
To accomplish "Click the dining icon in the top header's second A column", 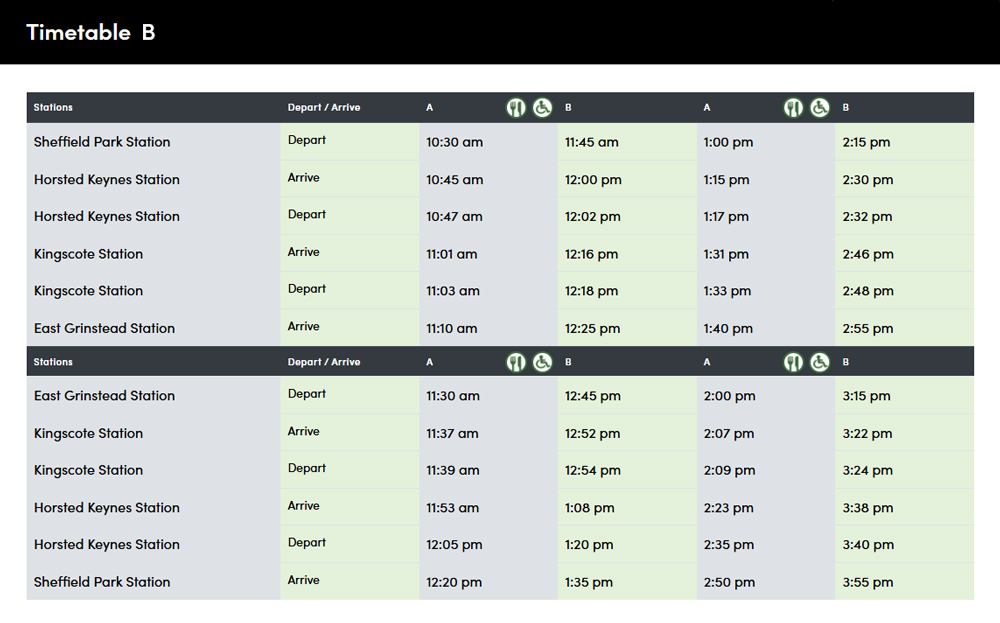I will coord(793,108).
